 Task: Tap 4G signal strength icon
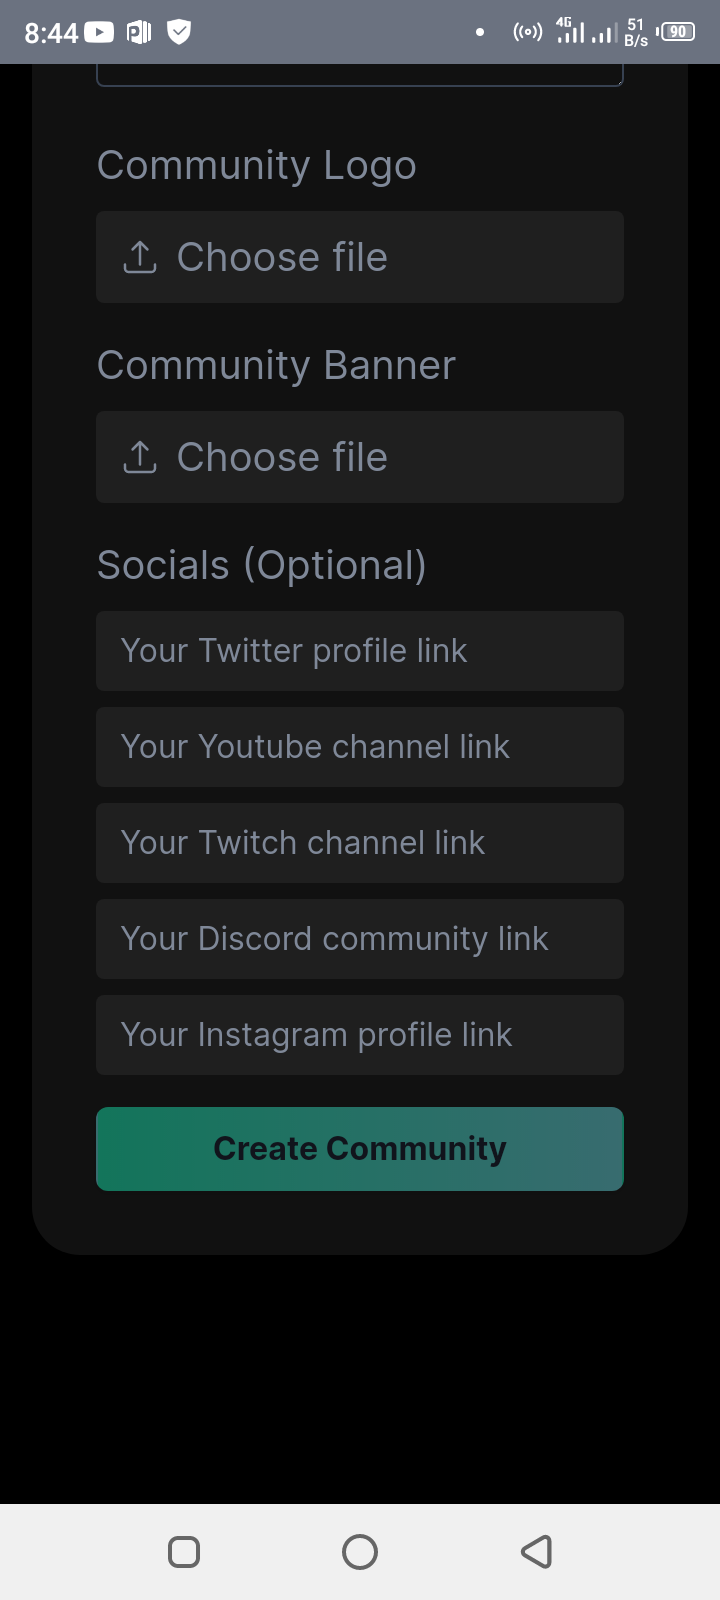pyautogui.click(x=570, y=31)
